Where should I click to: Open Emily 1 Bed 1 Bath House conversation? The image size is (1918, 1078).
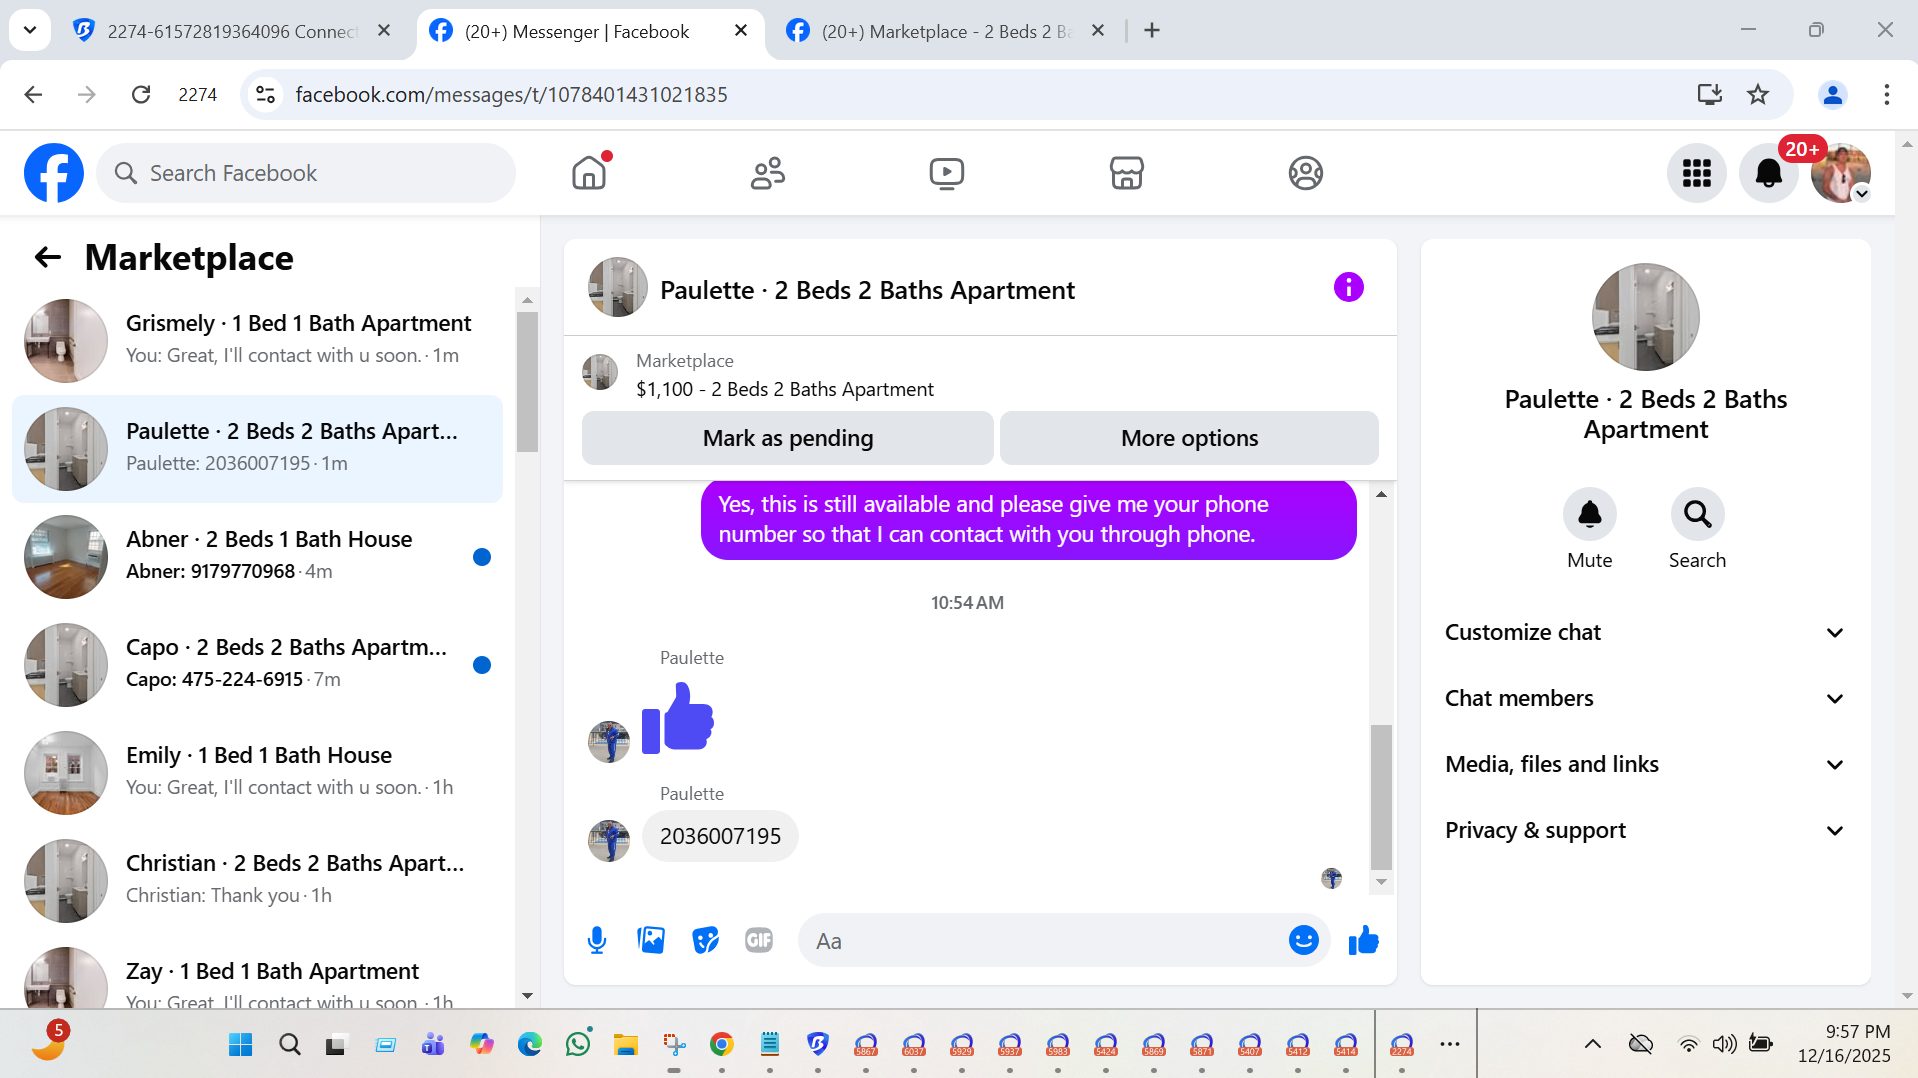tap(258, 772)
